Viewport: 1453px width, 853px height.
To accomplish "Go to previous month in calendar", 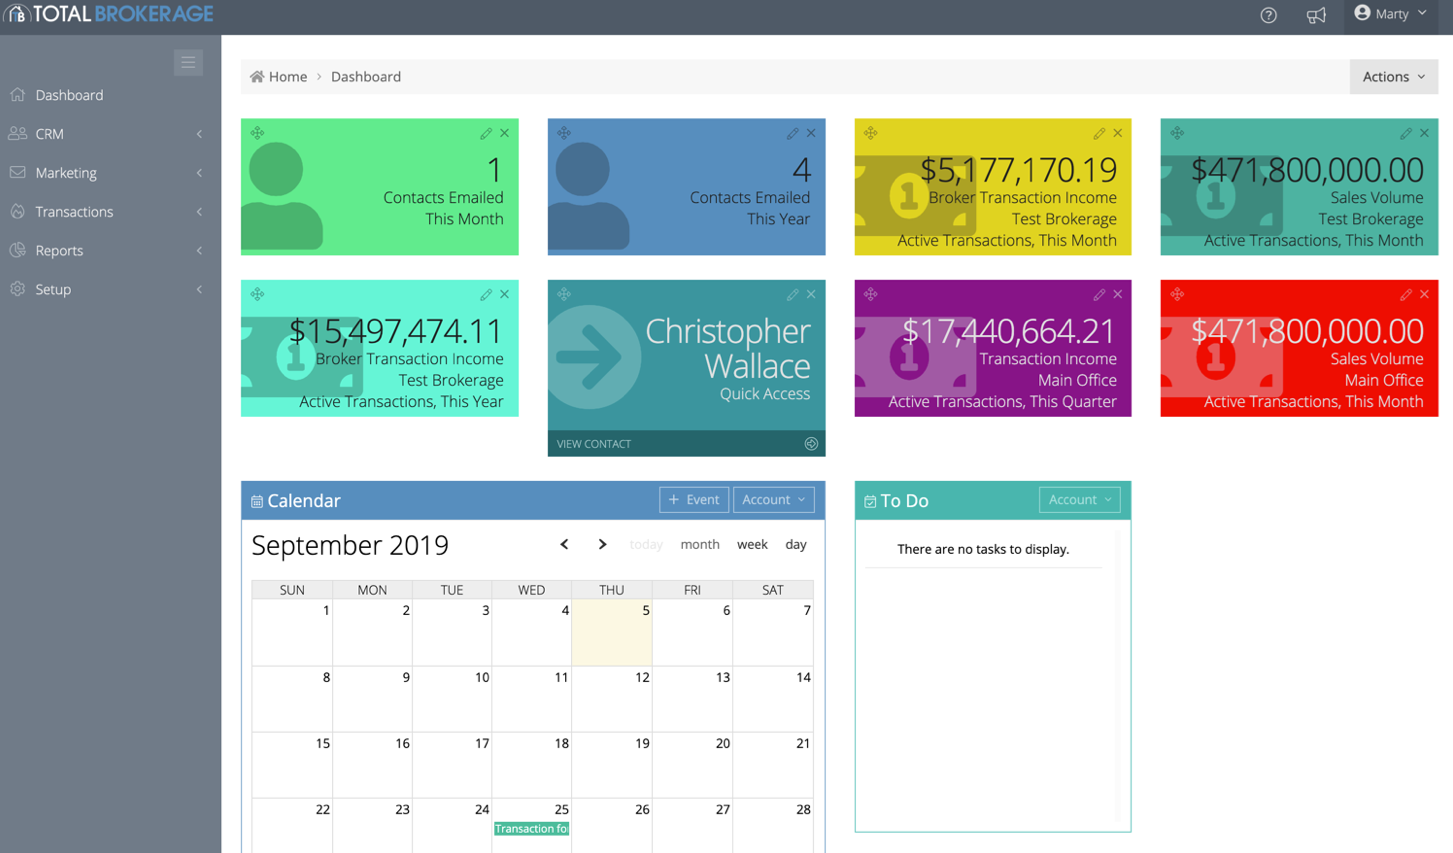I will [x=564, y=545].
